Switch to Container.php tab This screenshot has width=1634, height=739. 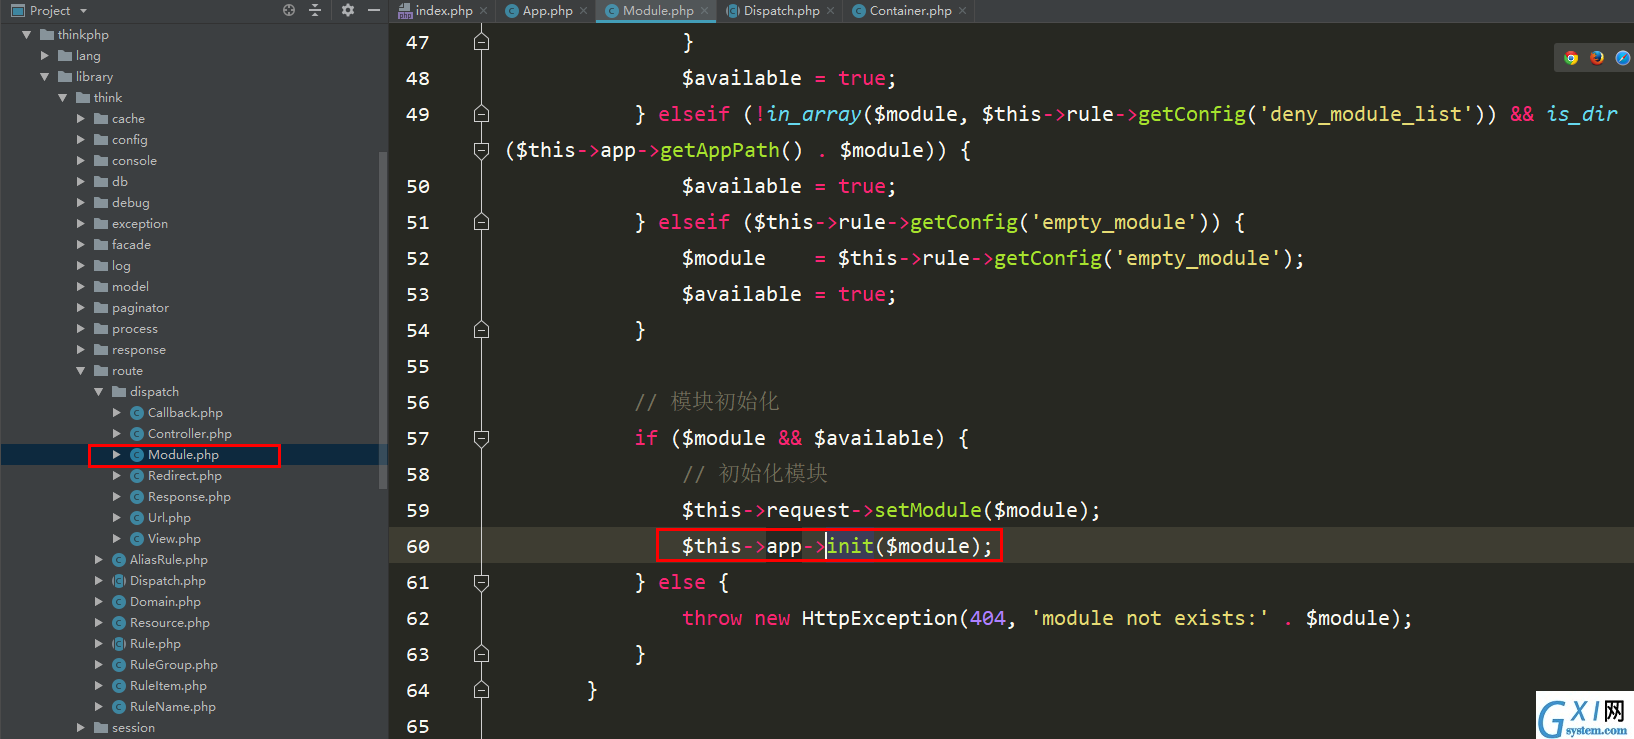(x=902, y=10)
